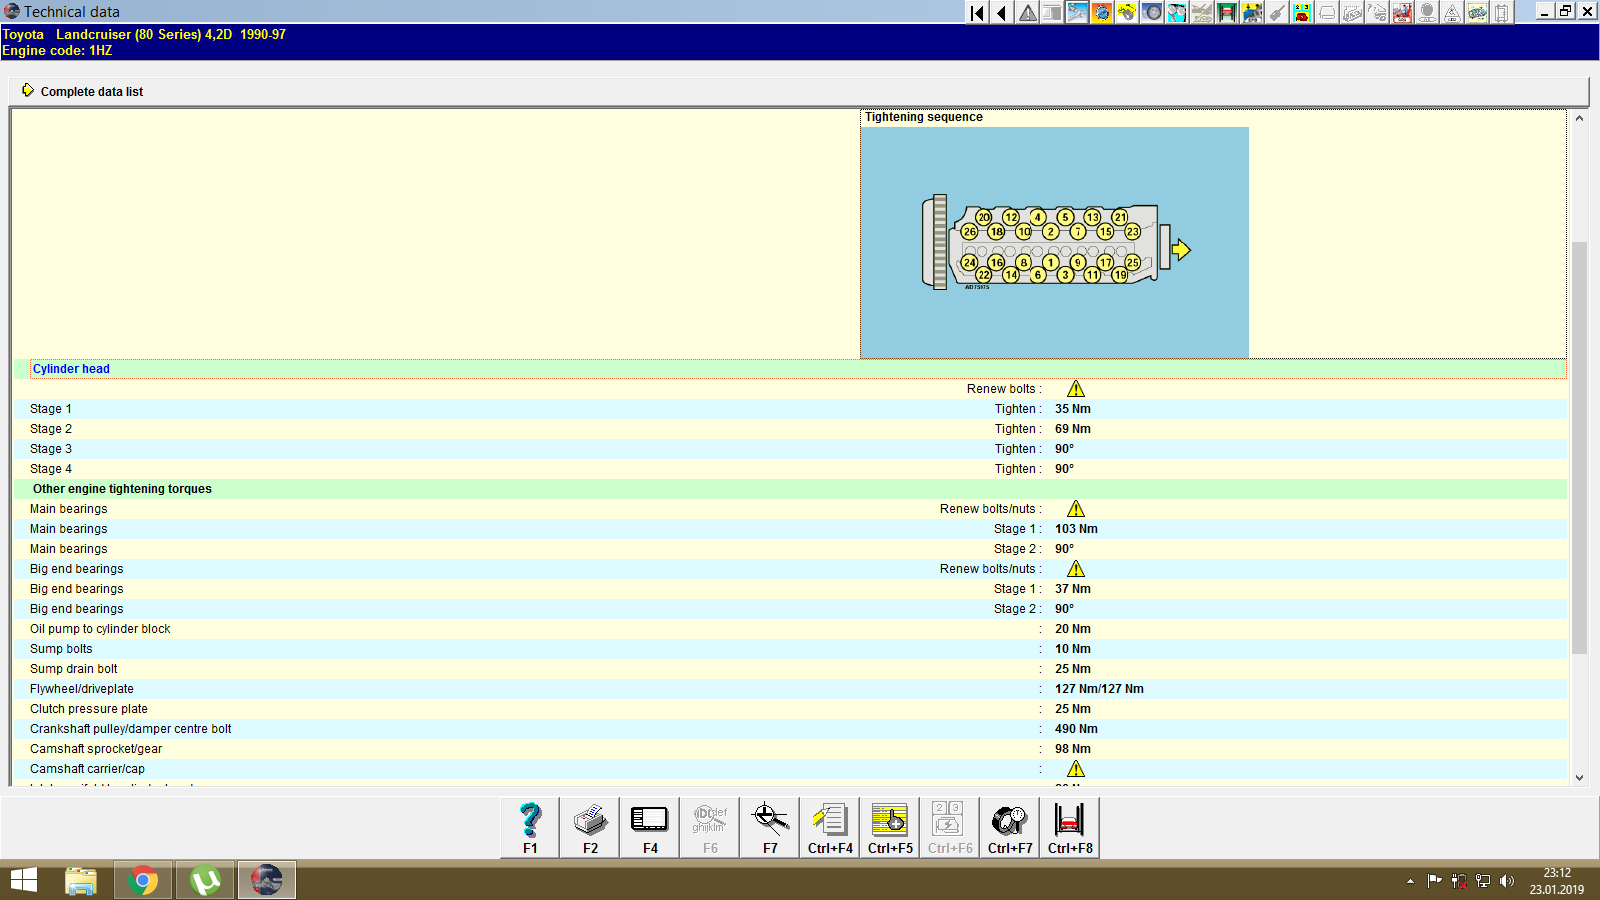Open Ctrl+F7 tyre pressure gauge tool
Image resolution: width=1600 pixels, height=900 pixels.
click(x=1010, y=827)
